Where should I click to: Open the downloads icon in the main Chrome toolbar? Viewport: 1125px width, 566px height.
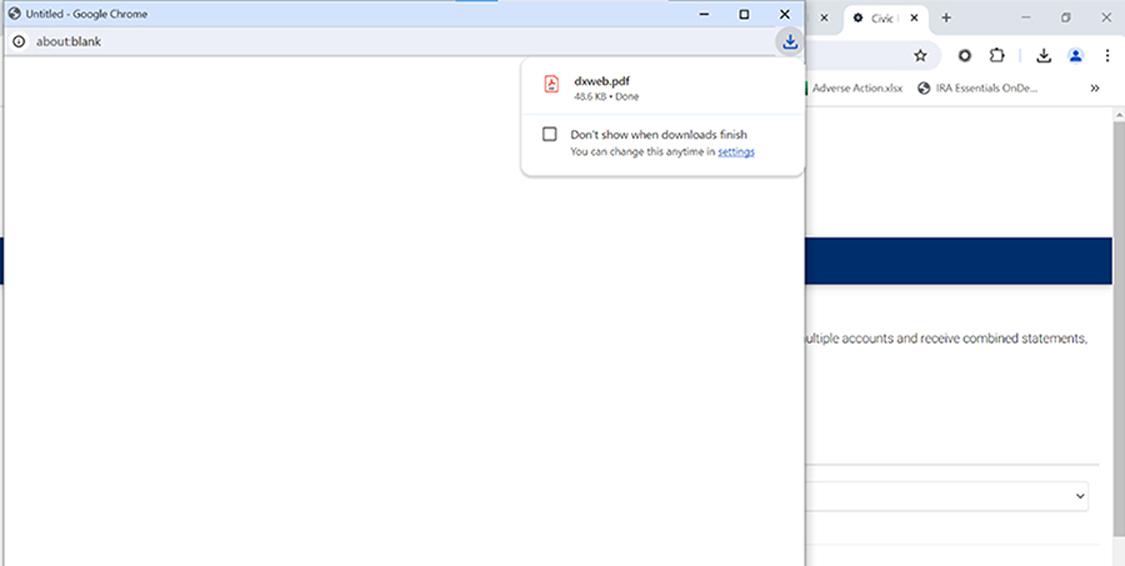pyautogui.click(x=1044, y=56)
